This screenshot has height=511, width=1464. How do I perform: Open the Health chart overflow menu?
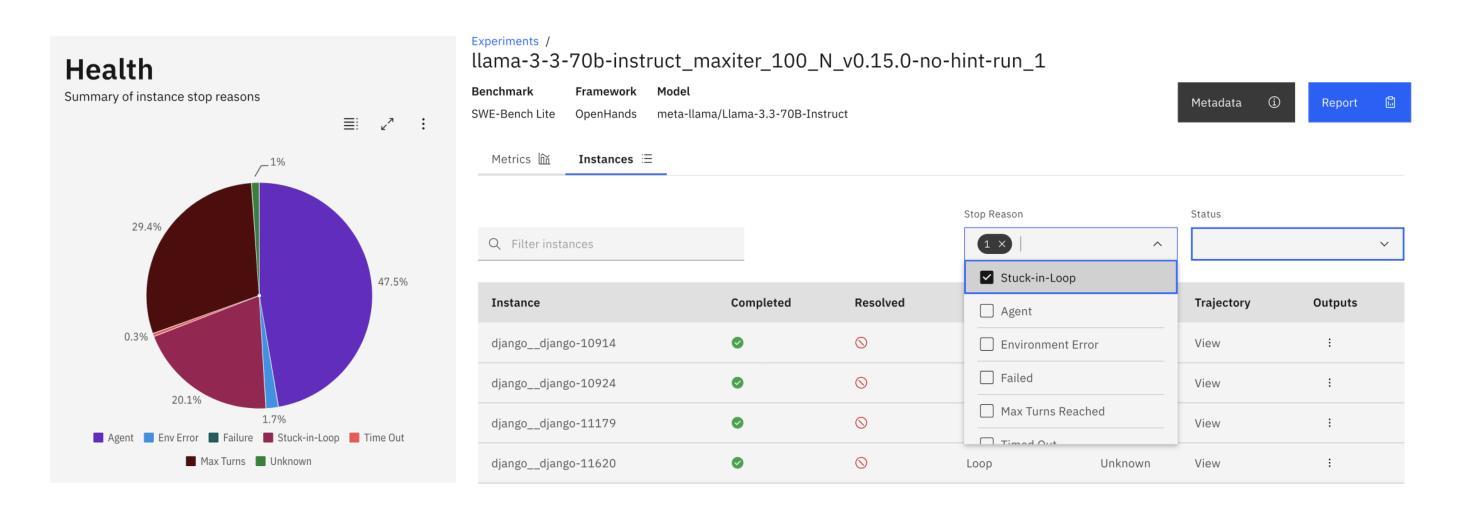(x=423, y=124)
